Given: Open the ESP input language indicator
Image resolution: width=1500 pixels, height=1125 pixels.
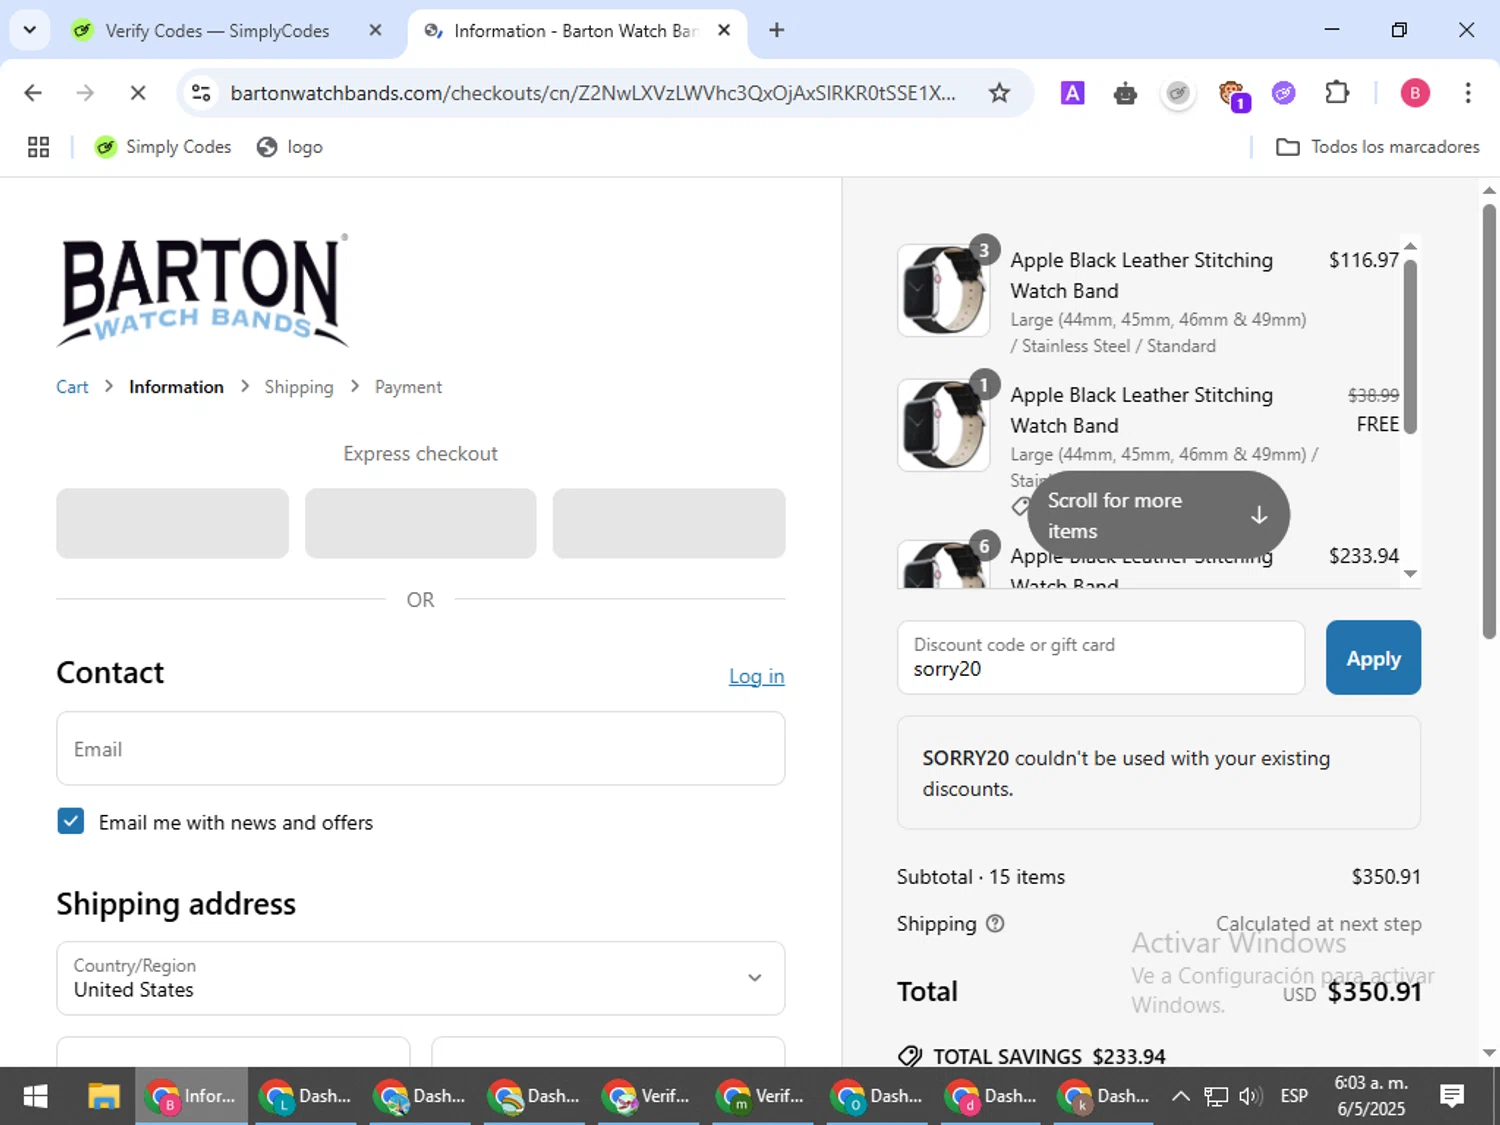Looking at the screenshot, I should coord(1294,1097).
